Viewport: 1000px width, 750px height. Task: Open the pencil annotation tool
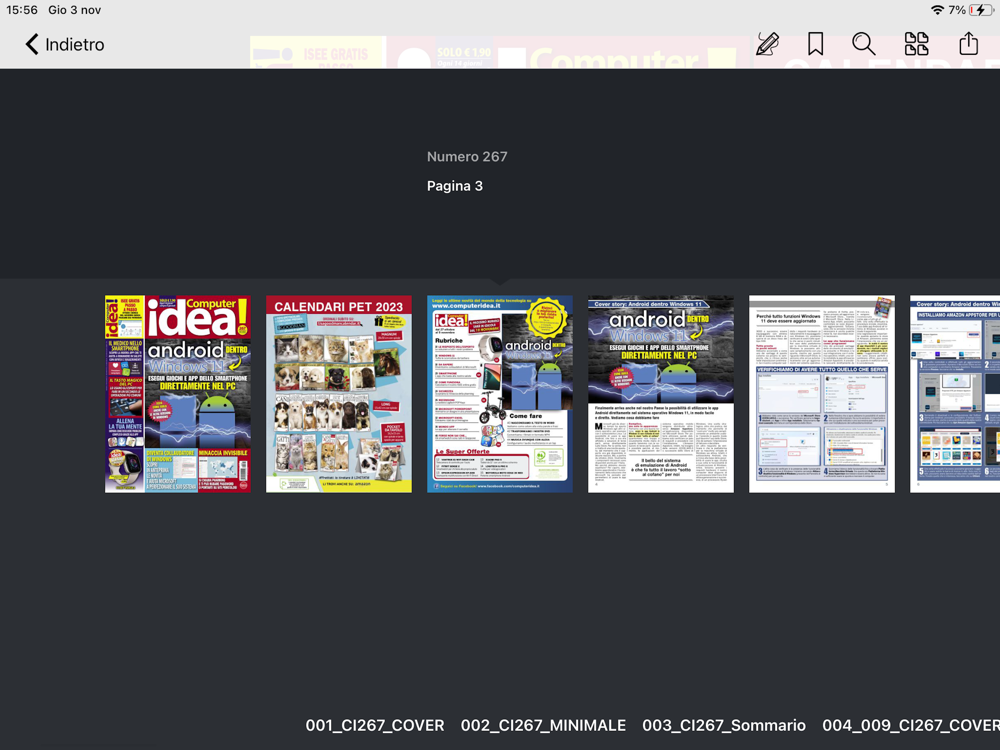click(x=767, y=44)
